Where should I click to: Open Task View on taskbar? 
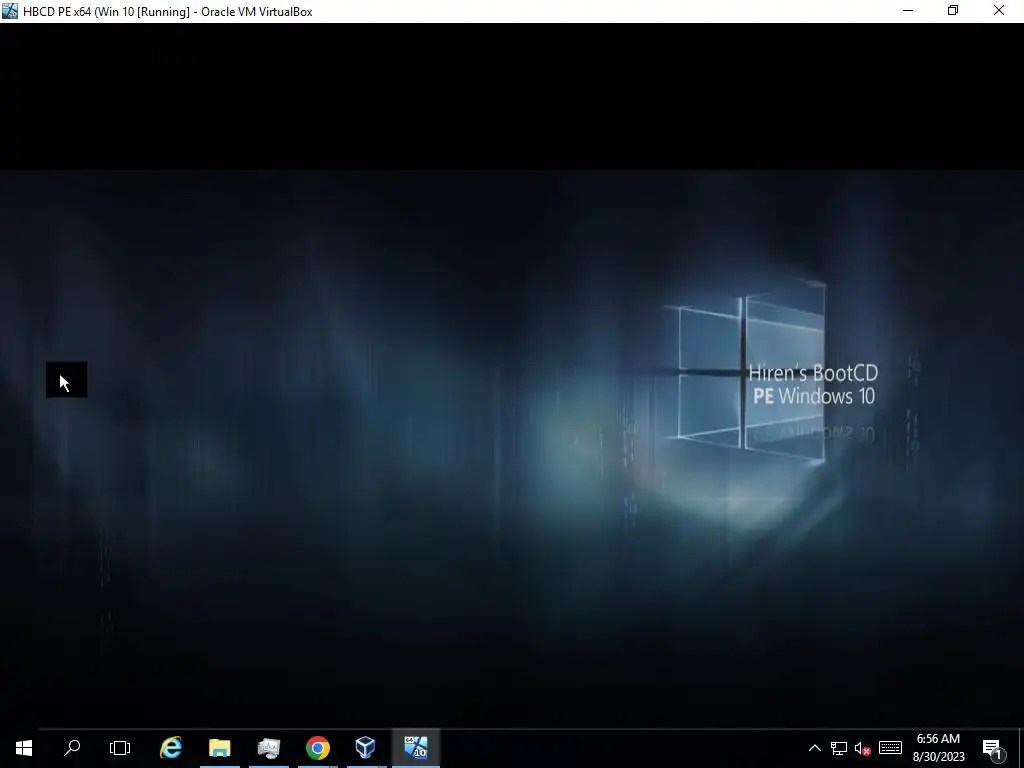[x=120, y=748]
